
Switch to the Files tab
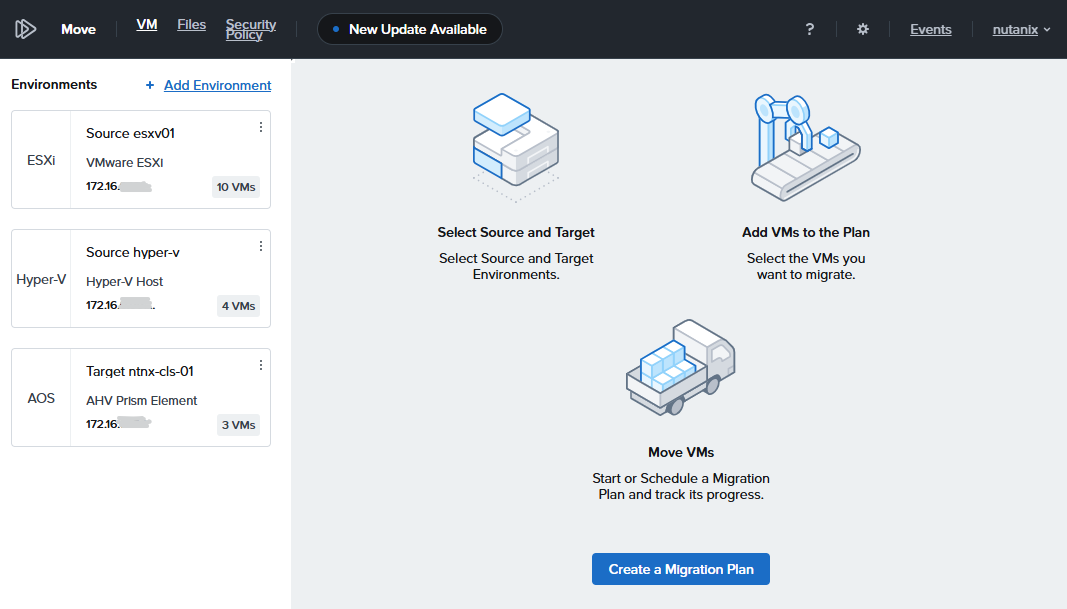tap(191, 24)
